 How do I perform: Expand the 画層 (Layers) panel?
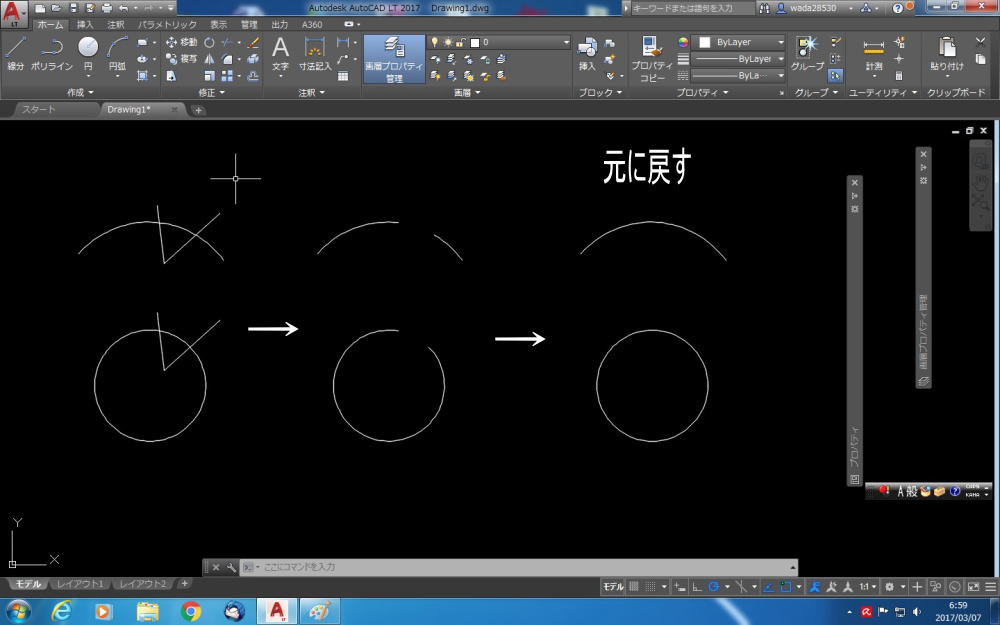click(x=467, y=92)
